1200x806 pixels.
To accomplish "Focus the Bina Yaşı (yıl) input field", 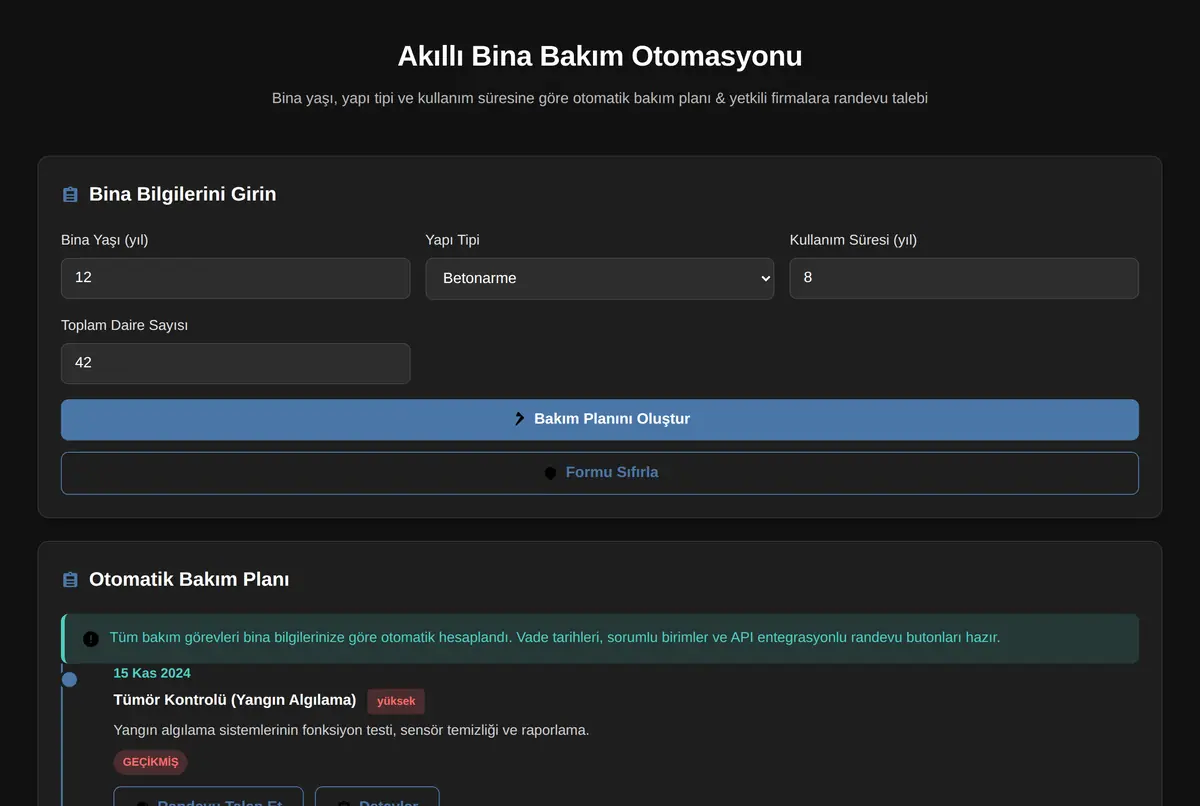I will click(x=236, y=278).
